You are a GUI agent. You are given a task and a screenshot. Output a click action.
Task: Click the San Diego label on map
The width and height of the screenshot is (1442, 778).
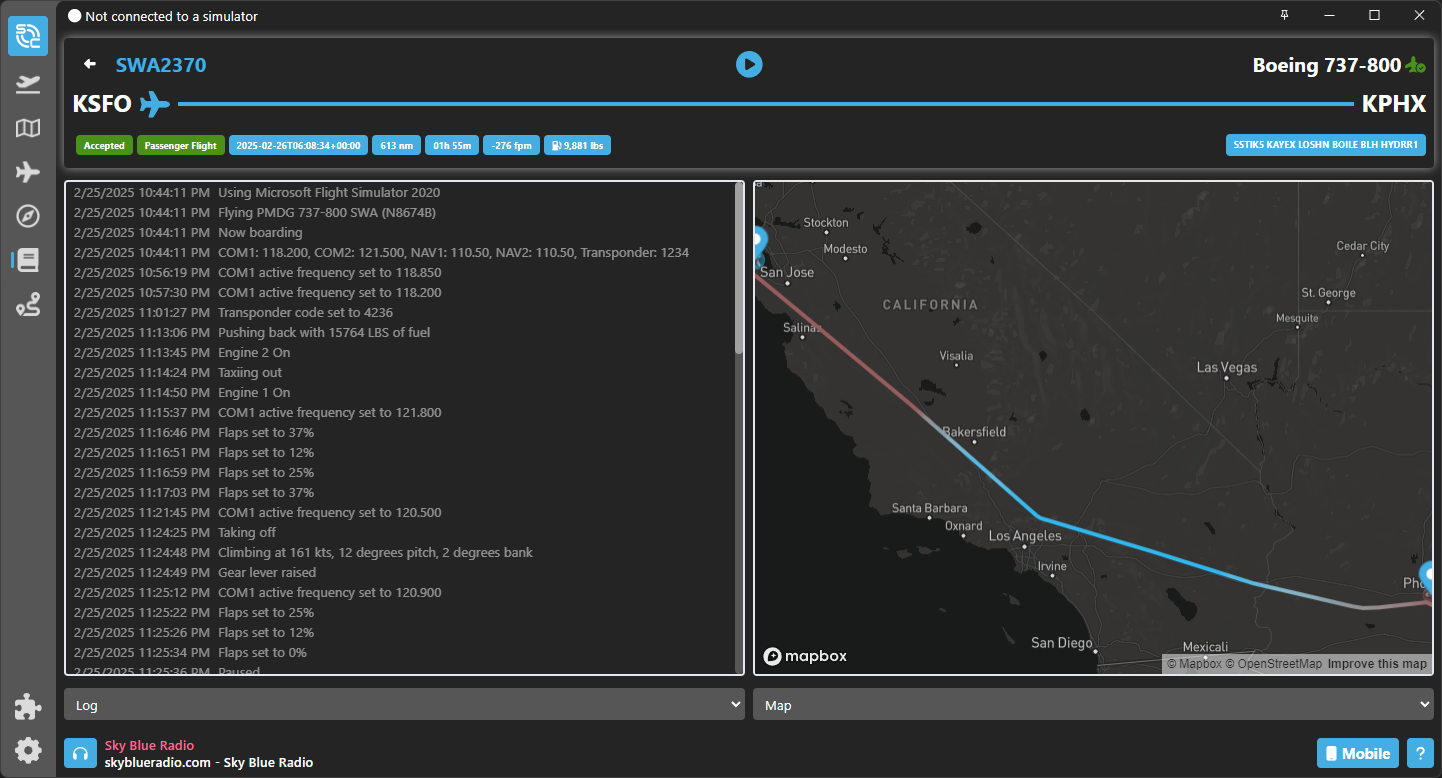[1062, 643]
